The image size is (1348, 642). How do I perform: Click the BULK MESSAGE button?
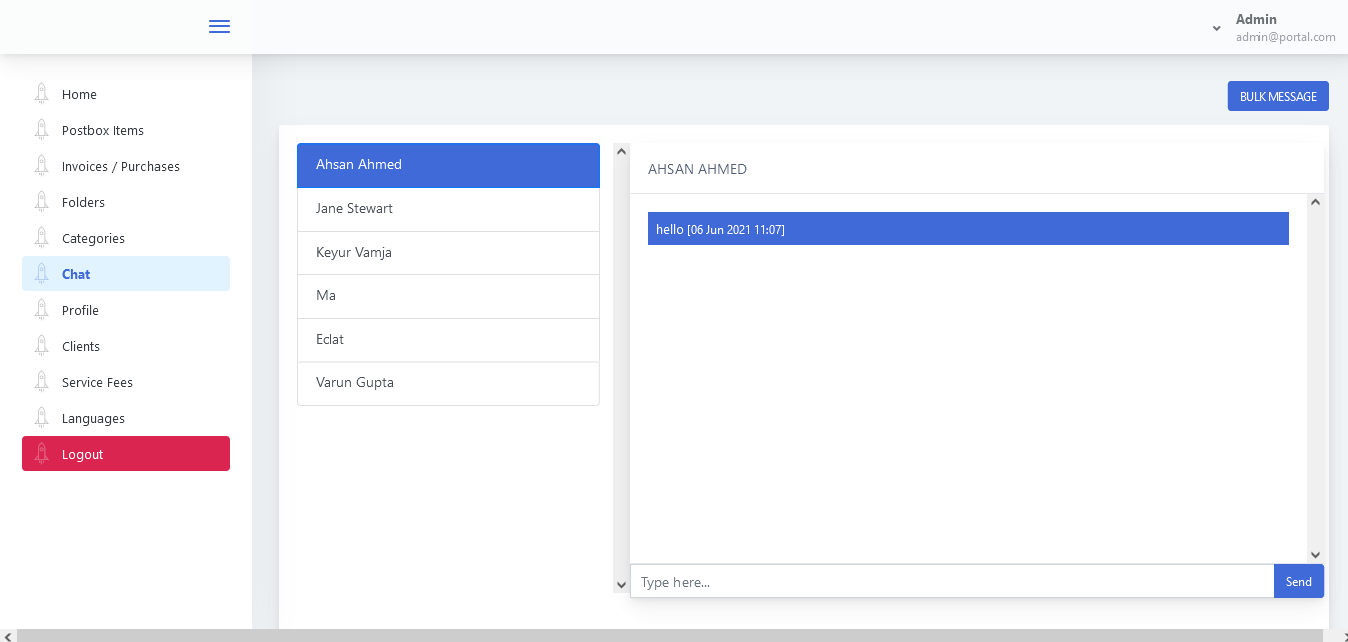pyautogui.click(x=1278, y=95)
